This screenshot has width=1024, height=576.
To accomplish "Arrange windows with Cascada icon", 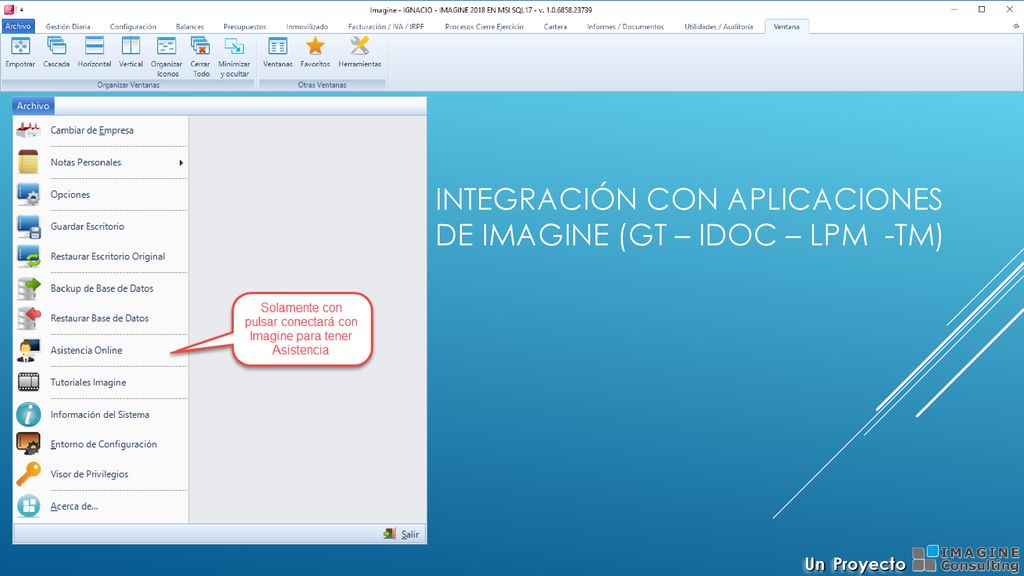I will [56, 46].
